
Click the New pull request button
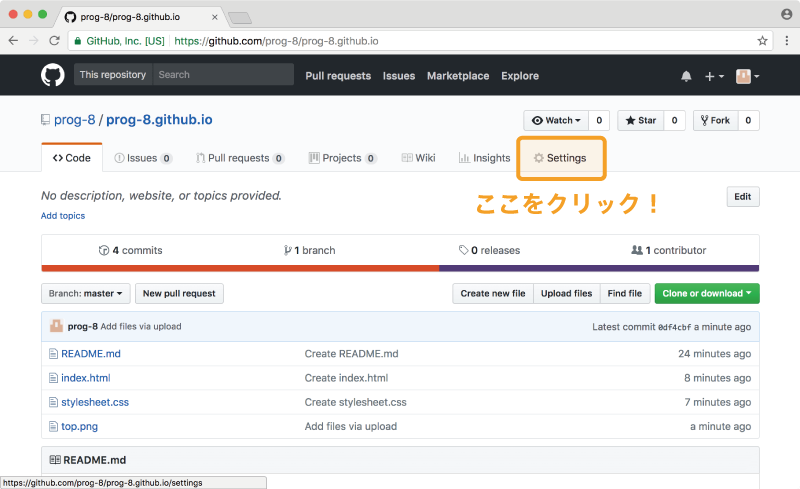pos(179,294)
